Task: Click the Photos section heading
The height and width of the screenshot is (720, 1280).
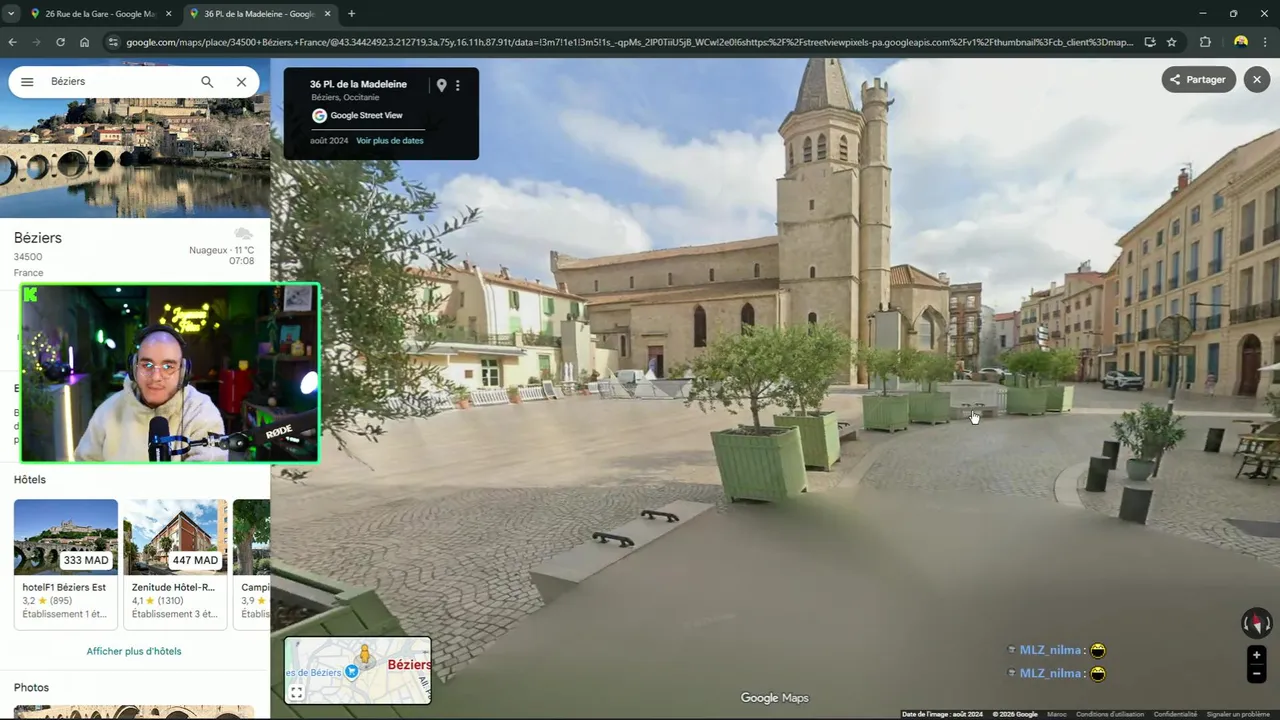Action: pos(31,688)
